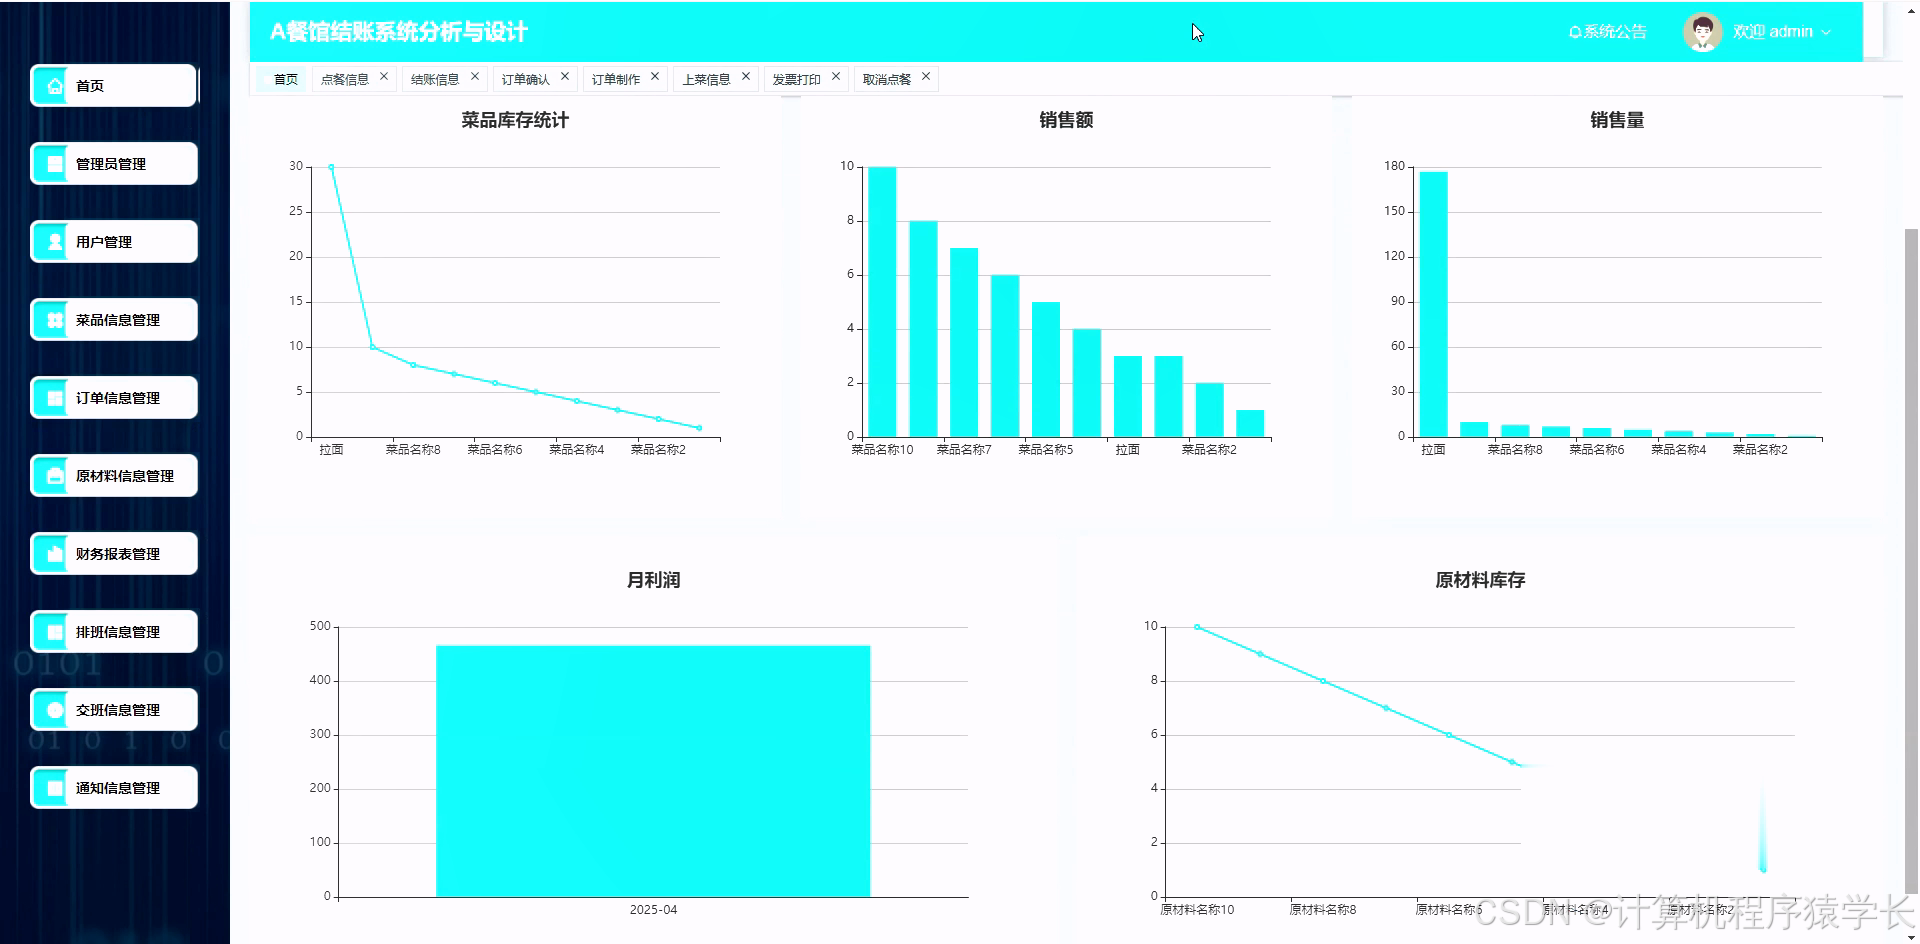Close the 点餐信息 tab
The width and height of the screenshot is (1920, 944).
pyautogui.click(x=384, y=76)
